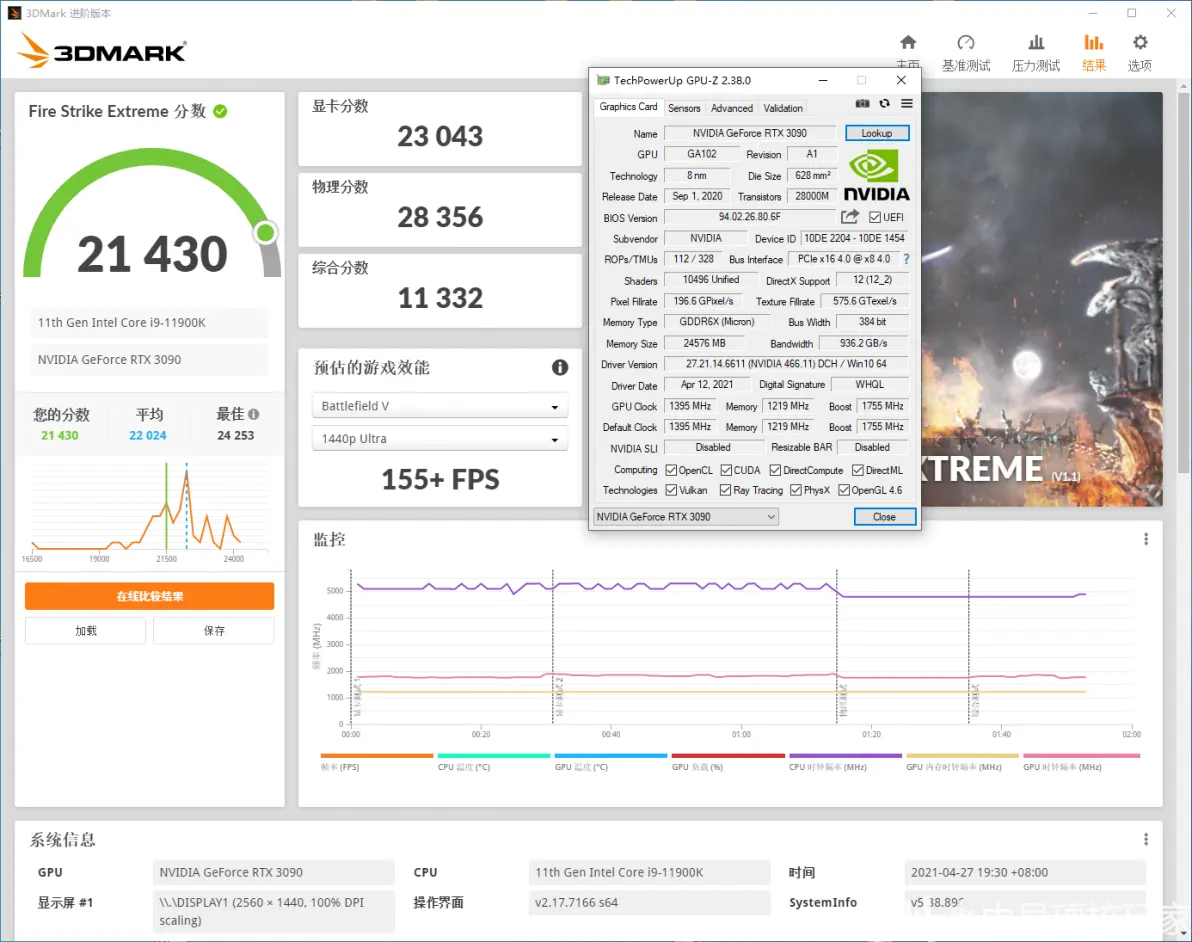Image resolution: width=1192 pixels, height=942 pixels.
Task: Toggle the PhysX checkbox
Action: 796,490
